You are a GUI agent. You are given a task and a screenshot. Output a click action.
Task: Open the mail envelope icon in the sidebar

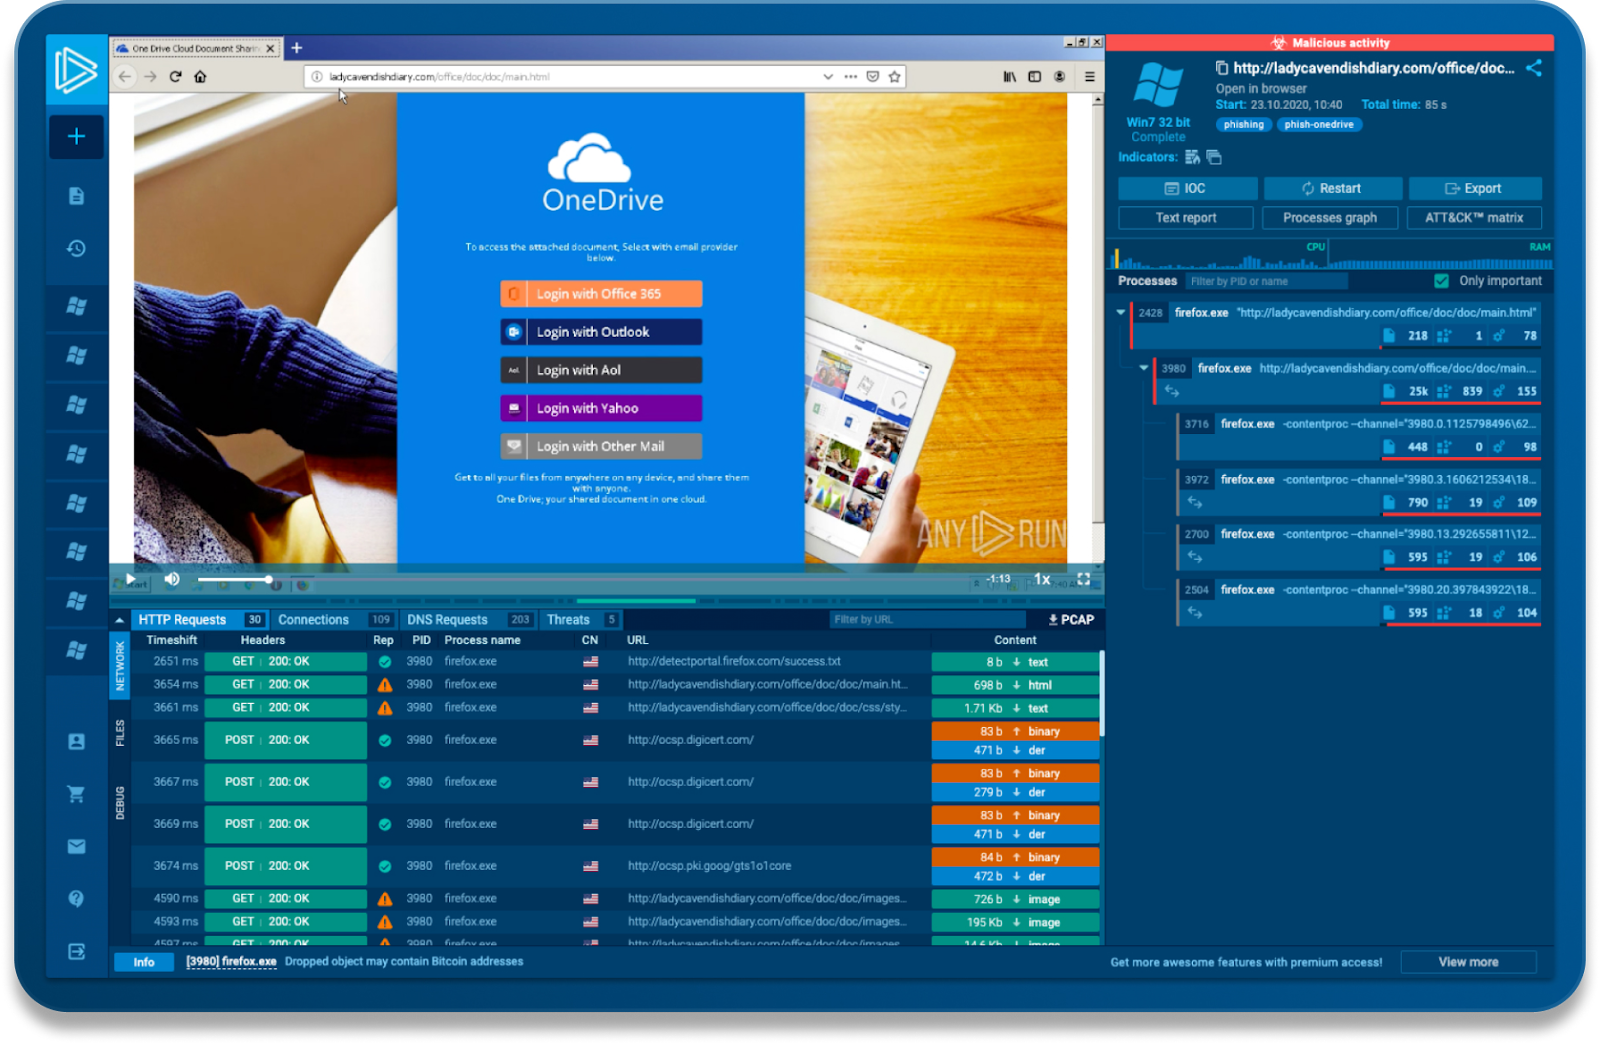(76, 846)
